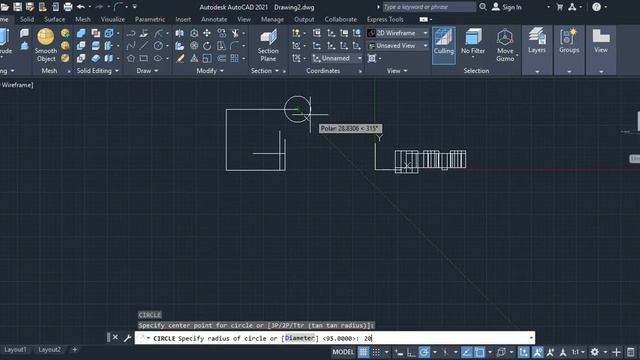Toggle object snap tracking in status bar
This screenshot has width=640, height=360.
467,352
